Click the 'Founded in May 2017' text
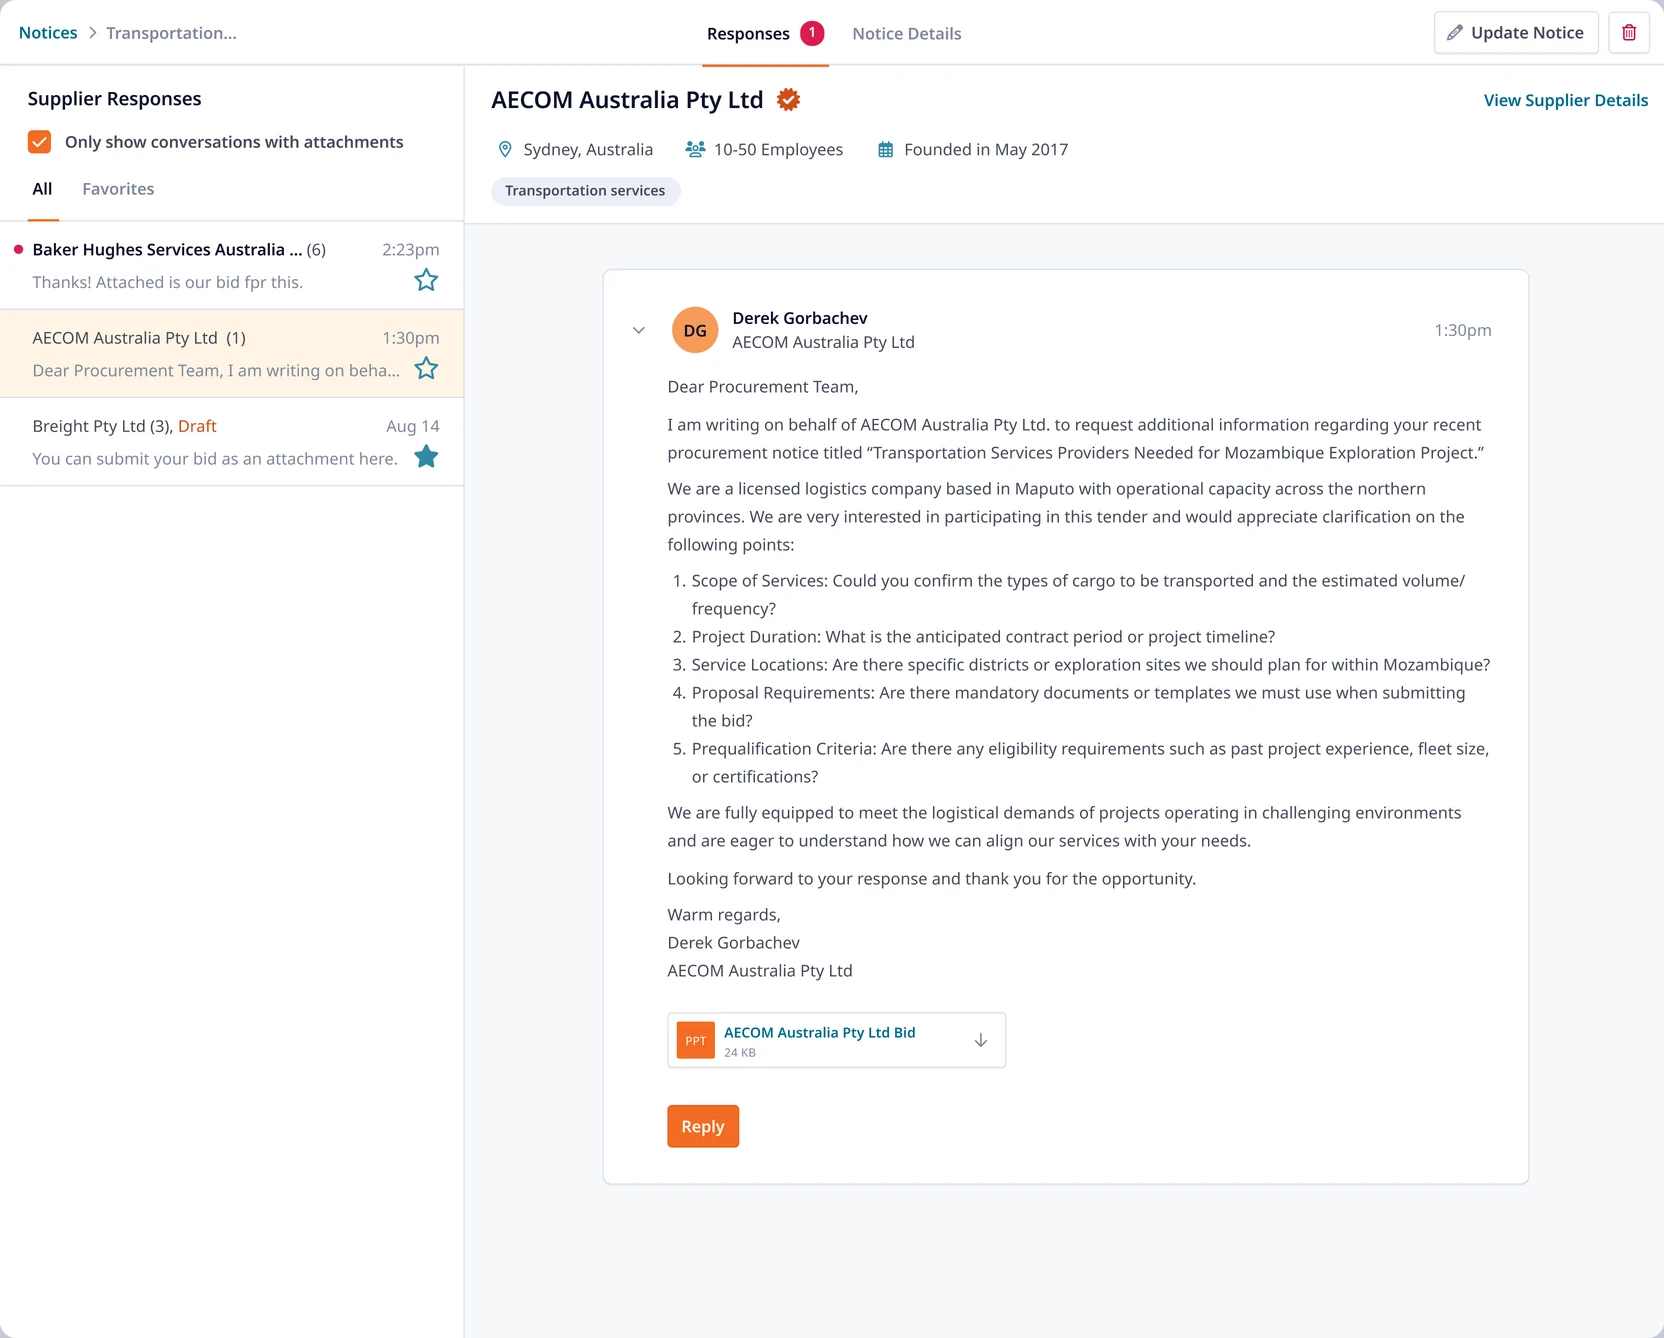The width and height of the screenshot is (1664, 1338). (x=986, y=150)
